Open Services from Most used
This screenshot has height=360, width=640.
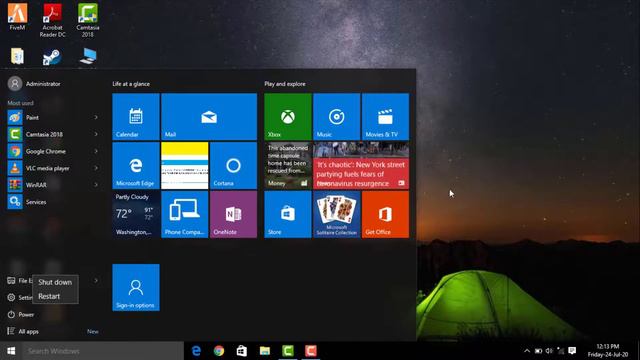coord(53,202)
